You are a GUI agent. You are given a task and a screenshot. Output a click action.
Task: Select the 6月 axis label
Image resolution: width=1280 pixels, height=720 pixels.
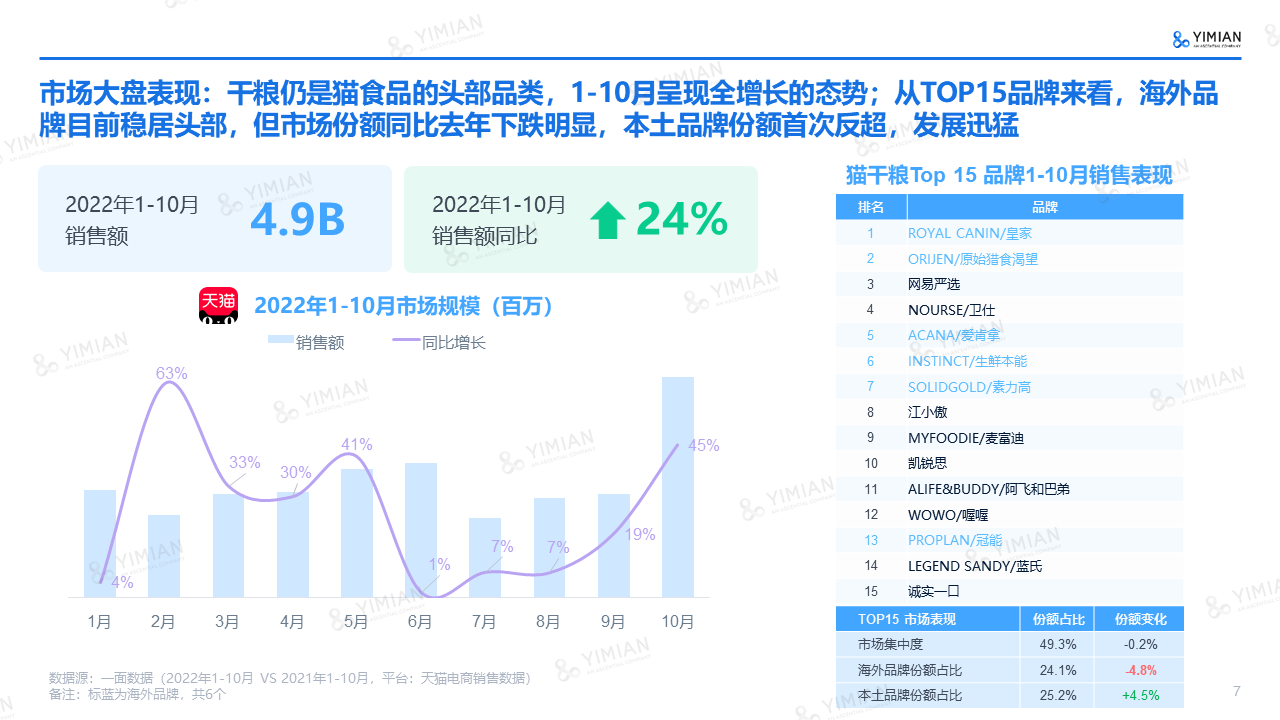coord(420,622)
